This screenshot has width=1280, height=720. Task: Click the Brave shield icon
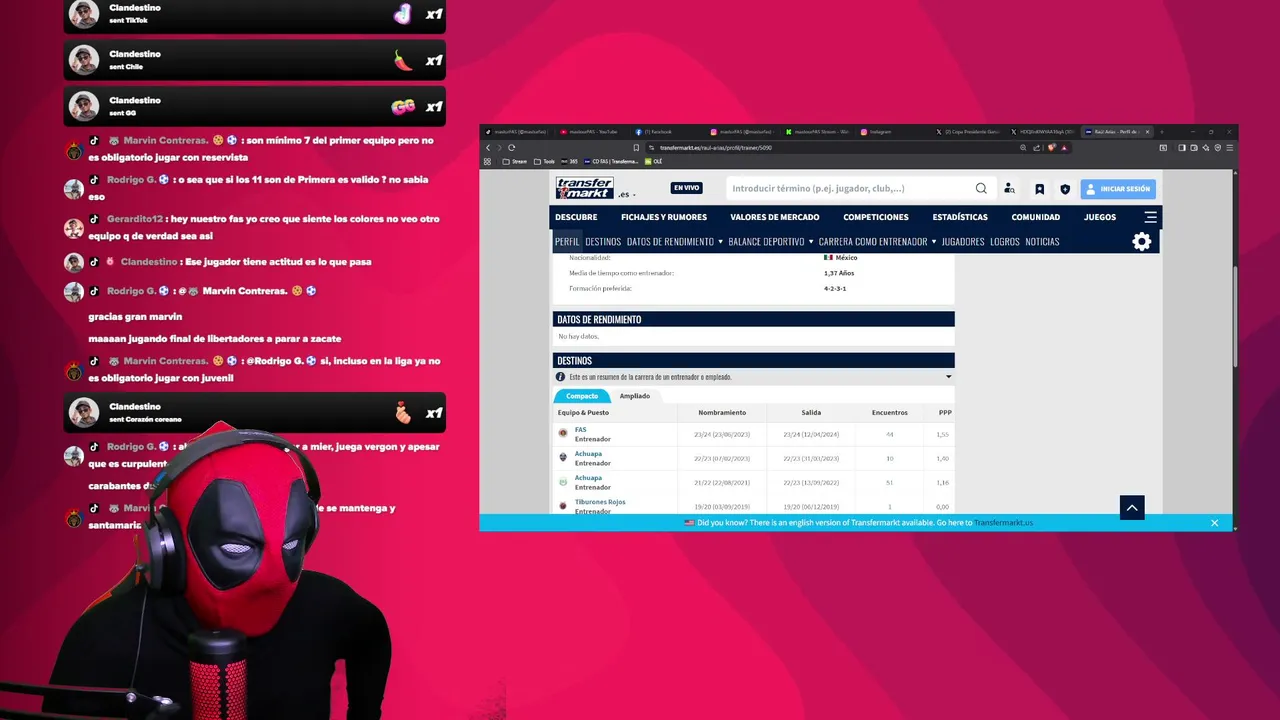[1051, 147]
